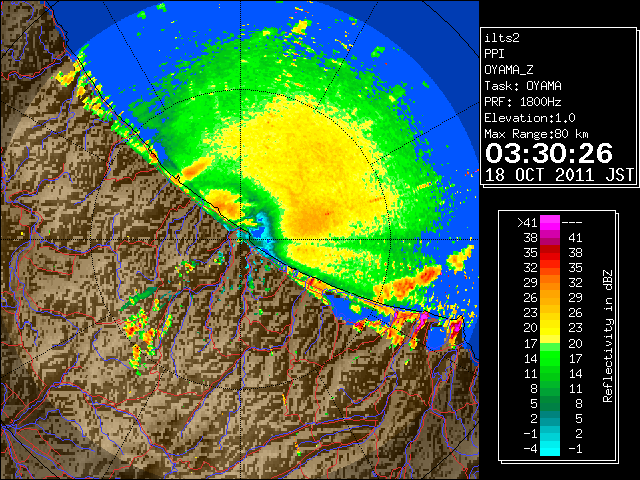Click the date '18 OCT 2011 JST'
This screenshot has height=480, width=640.
[559, 175]
